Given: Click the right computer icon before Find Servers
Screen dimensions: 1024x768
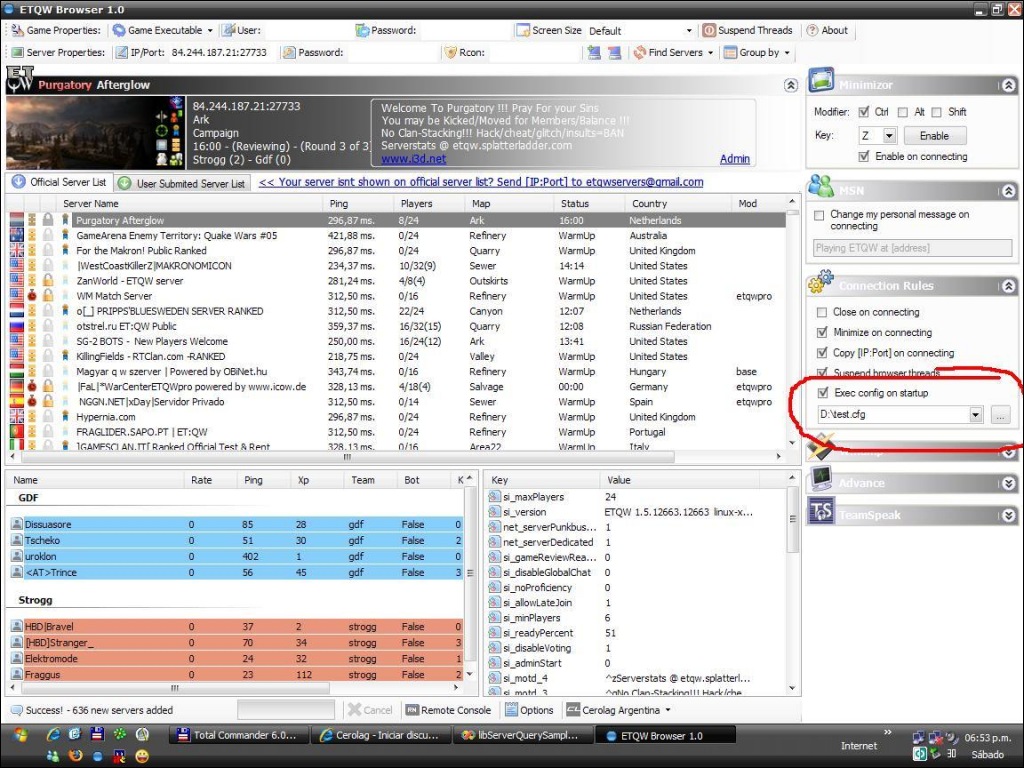Looking at the screenshot, I should tap(615, 52).
